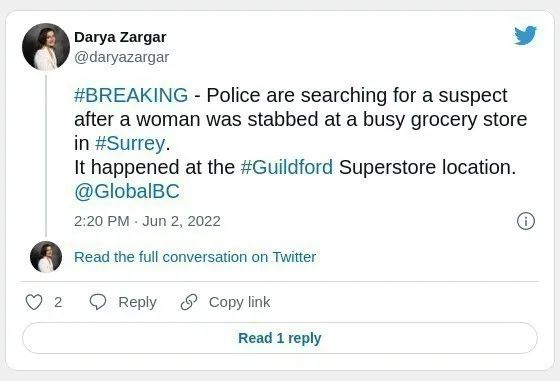Open the #BREAKING hashtag
Screen dimensions: 560x381
click(131, 95)
